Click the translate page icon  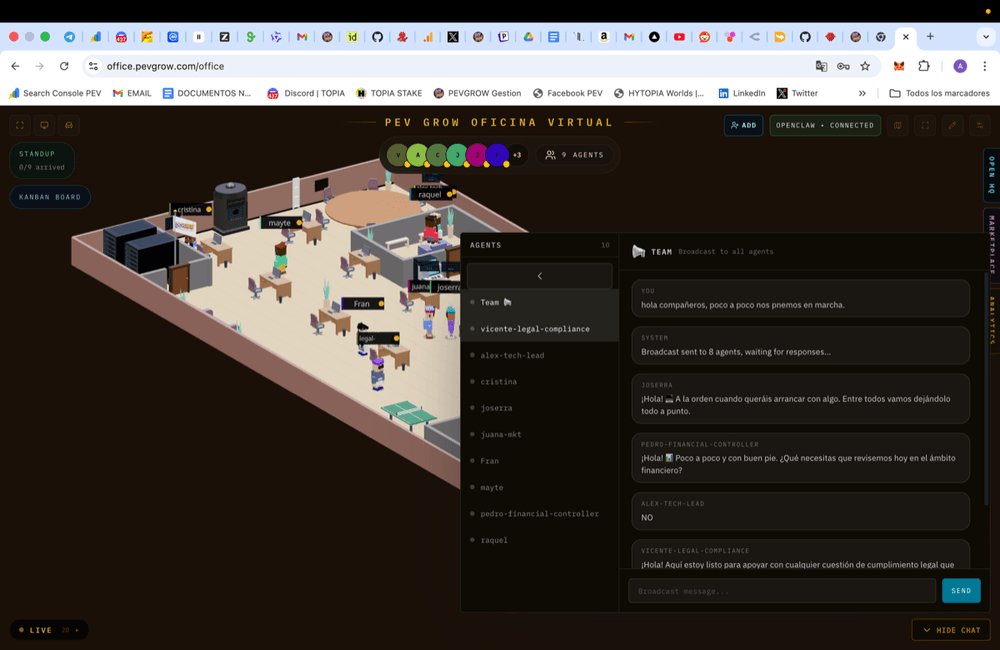821,66
